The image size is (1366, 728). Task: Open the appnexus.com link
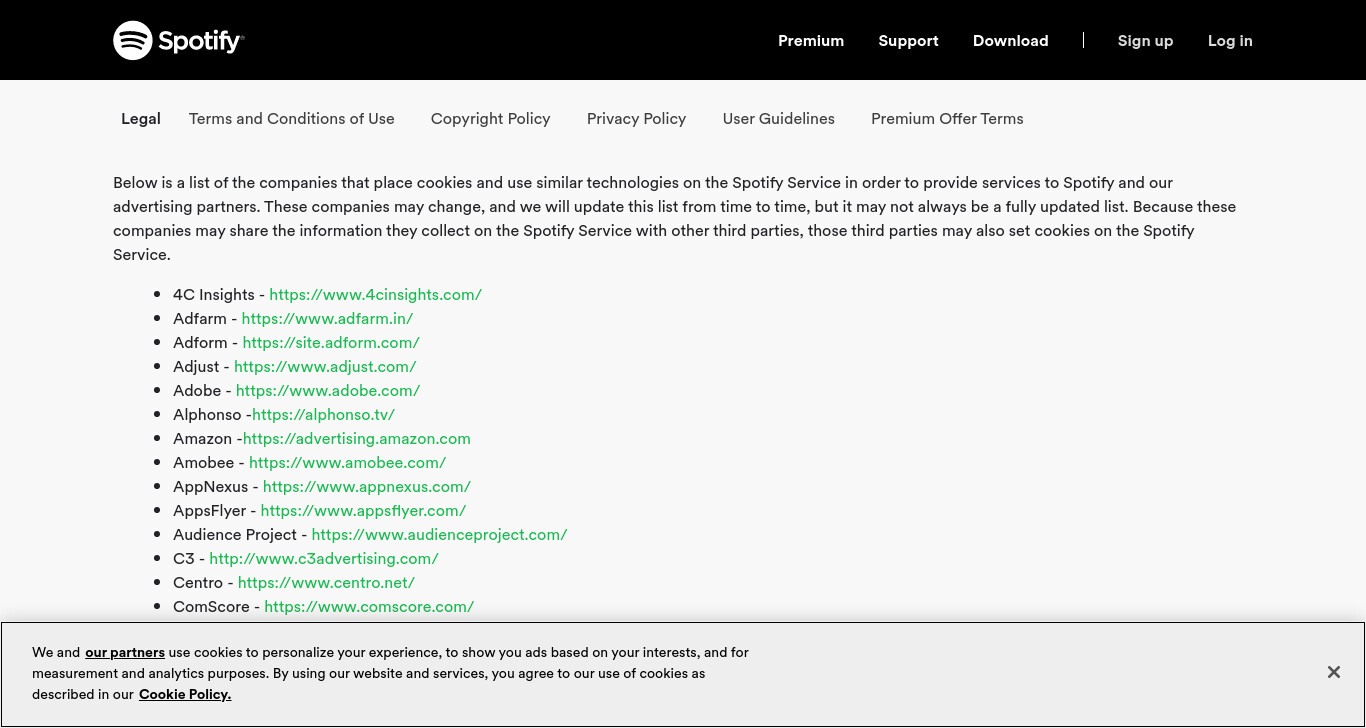point(367,486)
